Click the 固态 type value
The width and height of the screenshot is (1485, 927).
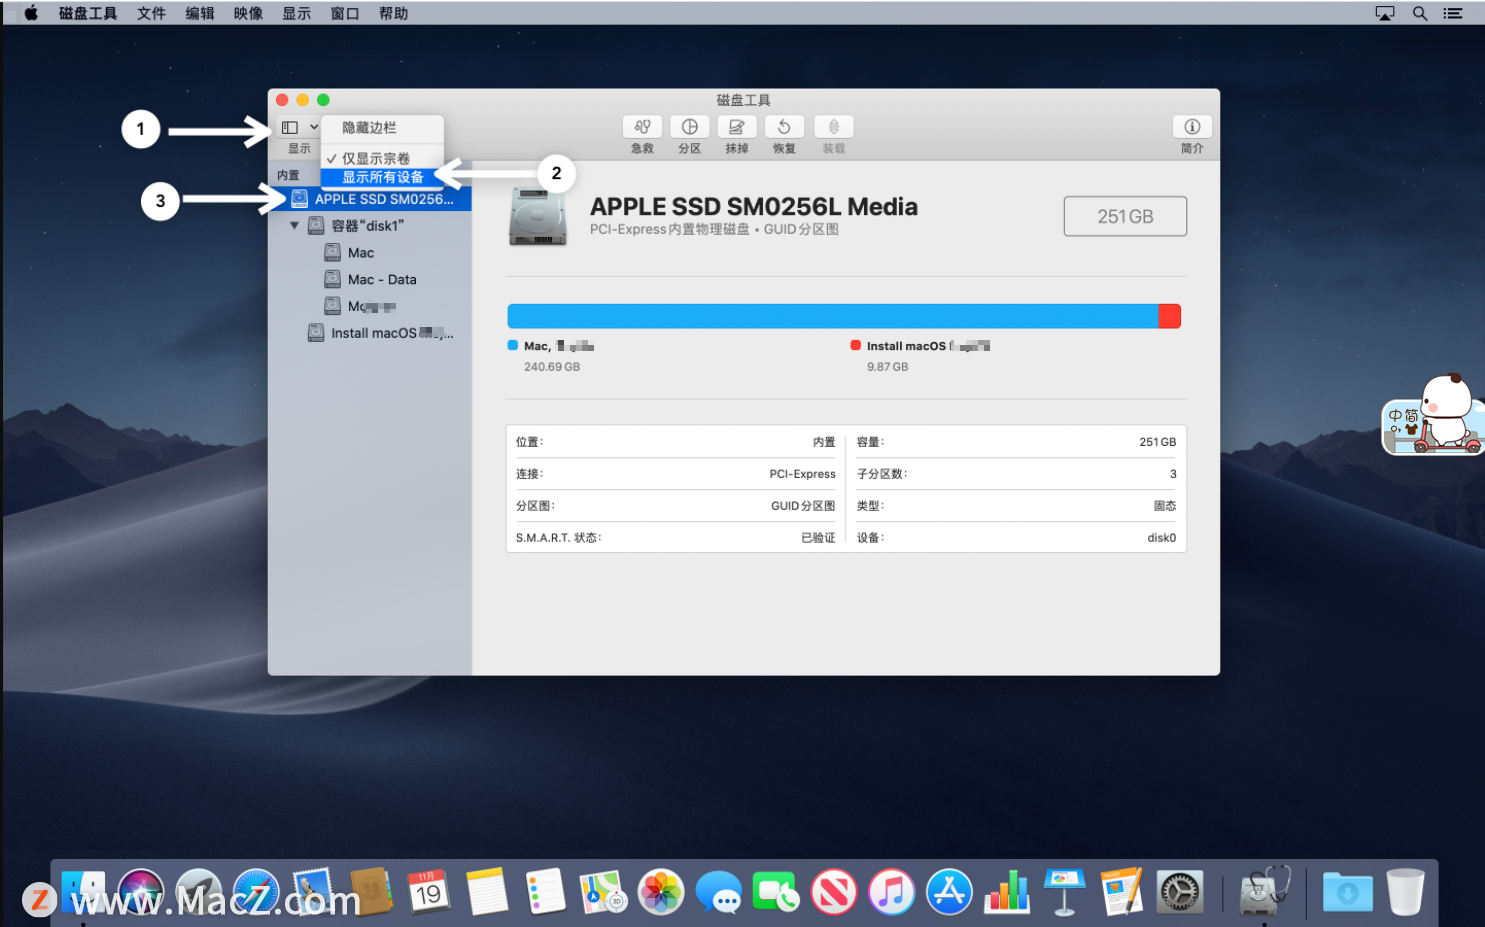coord(1165,506)
